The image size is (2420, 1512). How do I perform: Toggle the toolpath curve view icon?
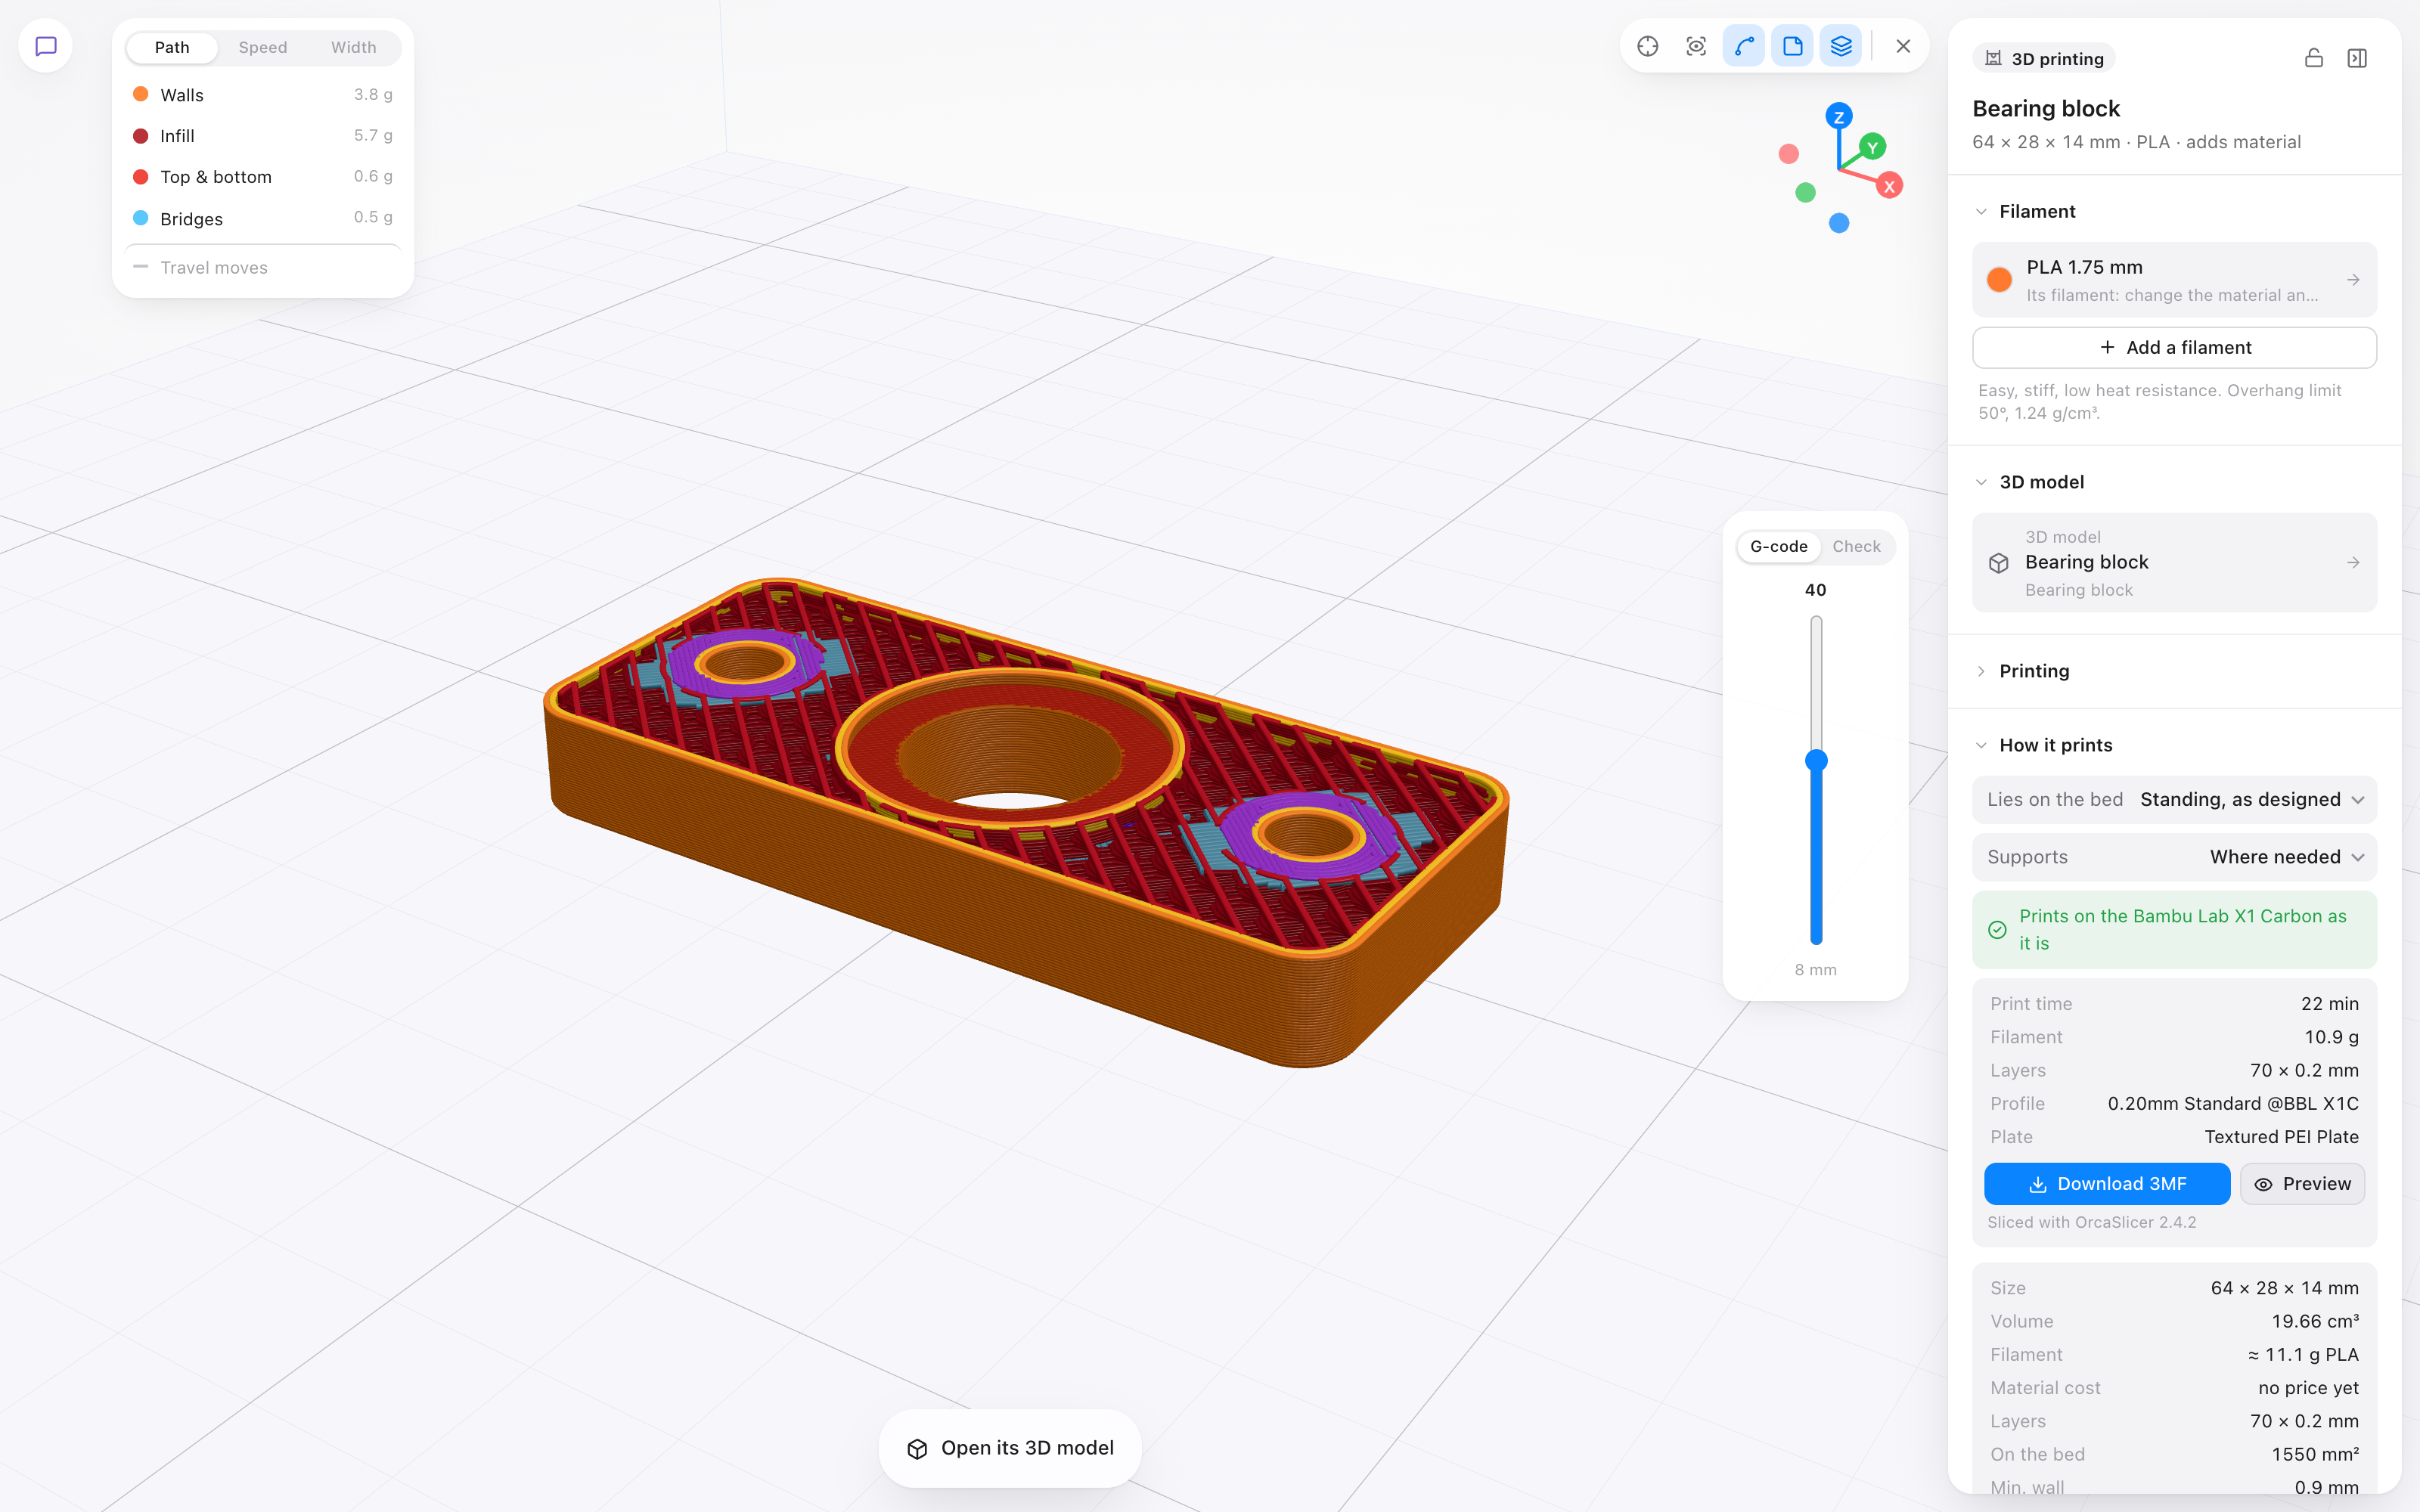[1744, 46]
